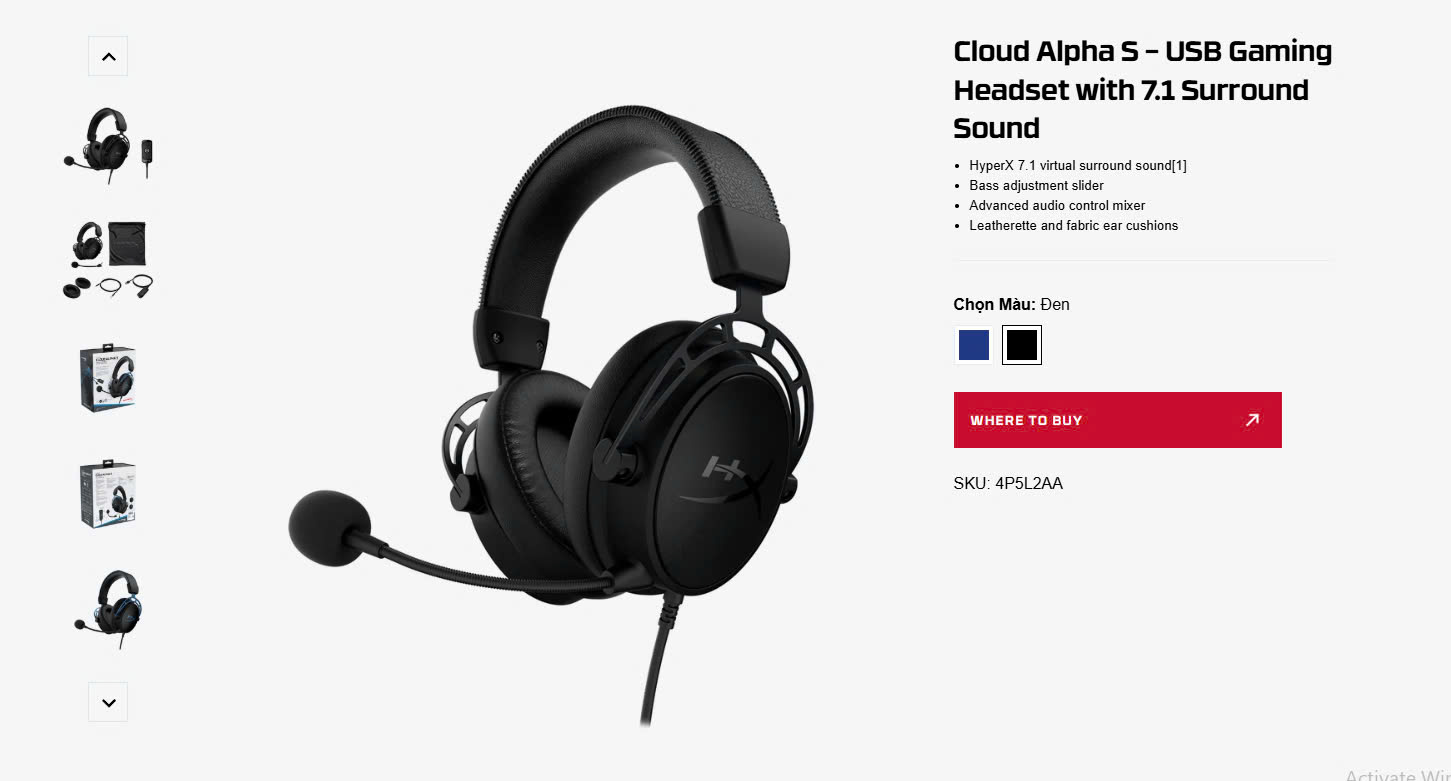View the back packaging box thumbnail
This screenshot has width=1451, height=781.
pyautogui.click(x=108, y=494)
